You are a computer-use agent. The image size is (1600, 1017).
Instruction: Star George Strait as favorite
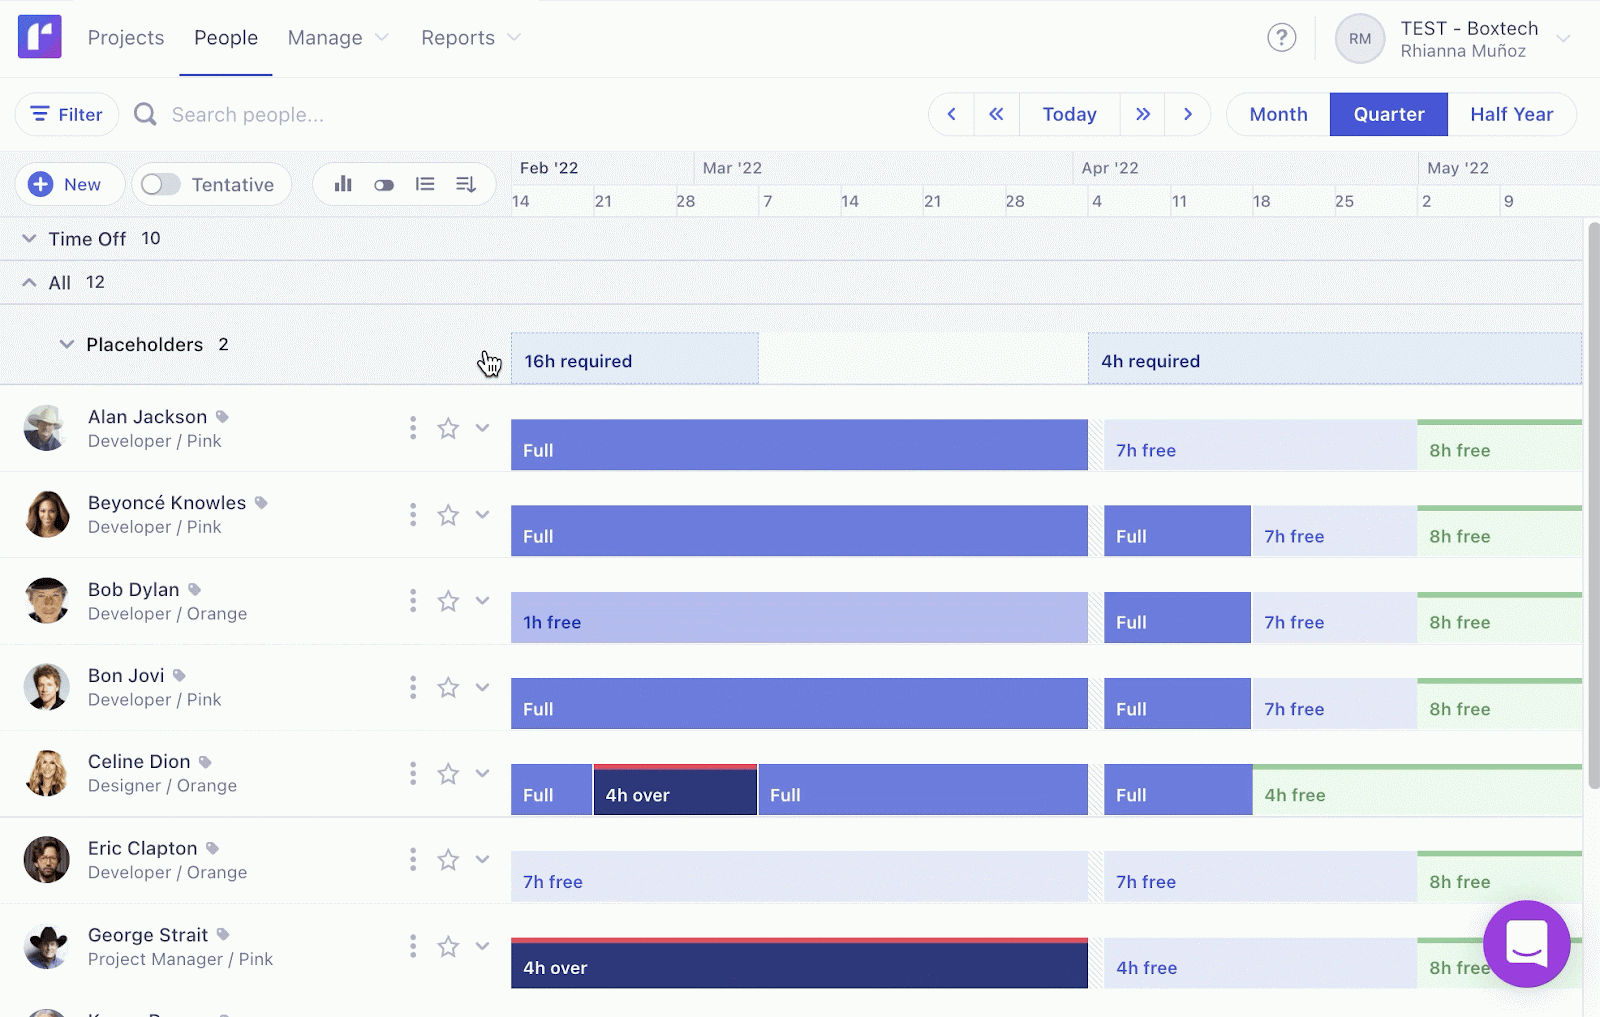click(447, 946)
